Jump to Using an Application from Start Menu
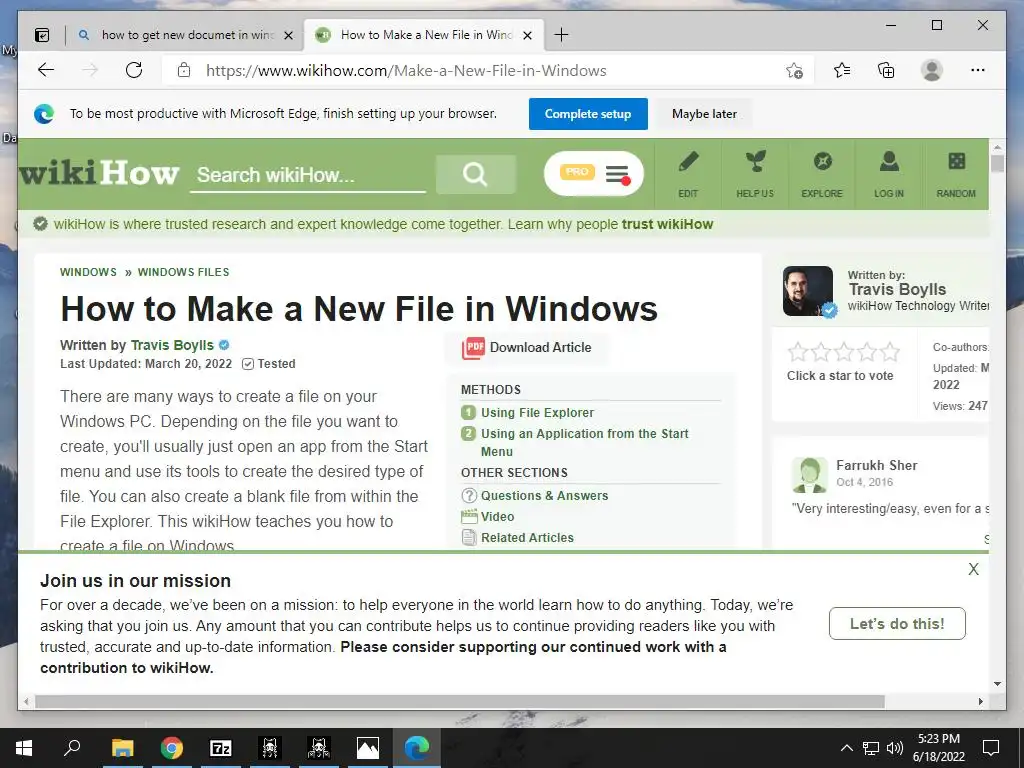 (584, 442)
